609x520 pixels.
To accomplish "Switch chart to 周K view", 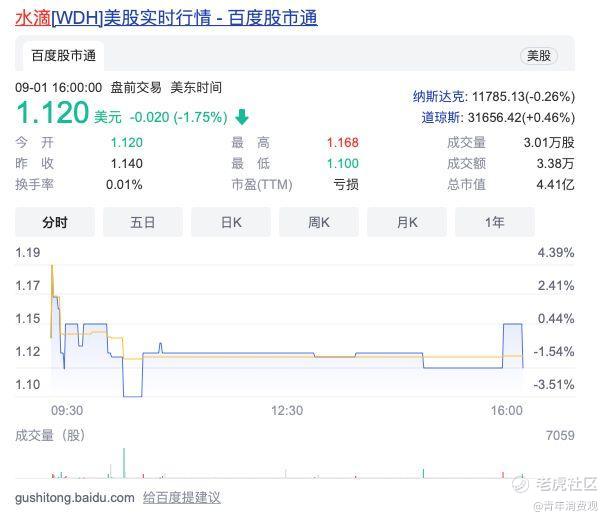I will tap(318, 222).
